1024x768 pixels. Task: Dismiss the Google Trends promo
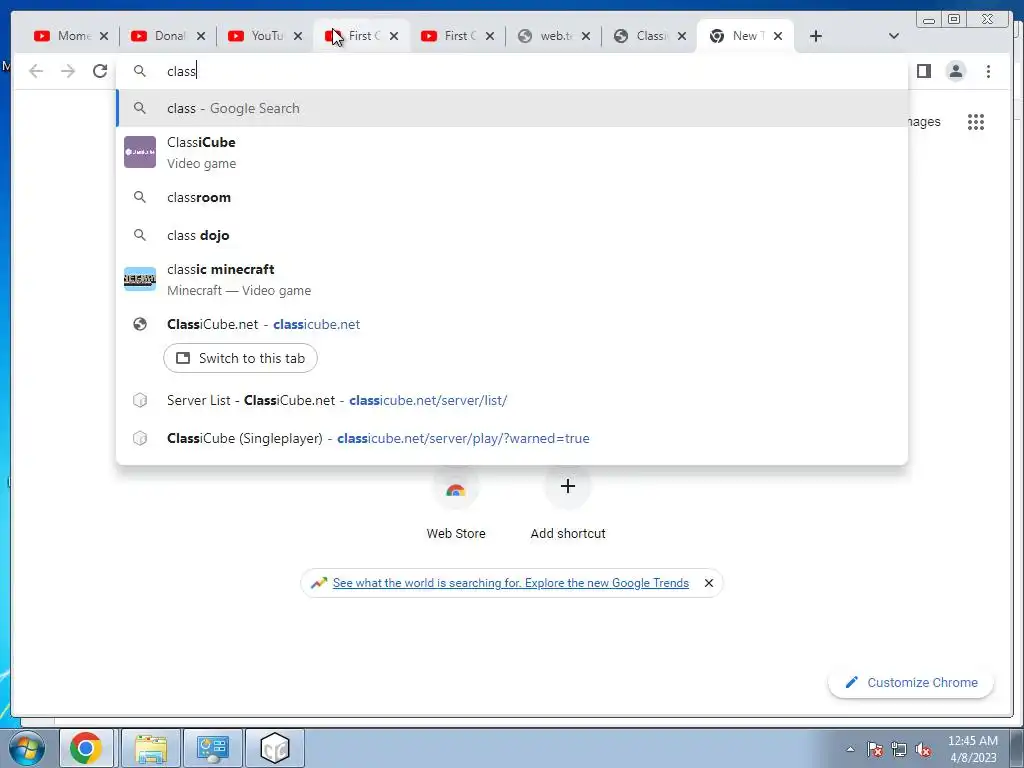pyautogui.click(x=709, y=583)
